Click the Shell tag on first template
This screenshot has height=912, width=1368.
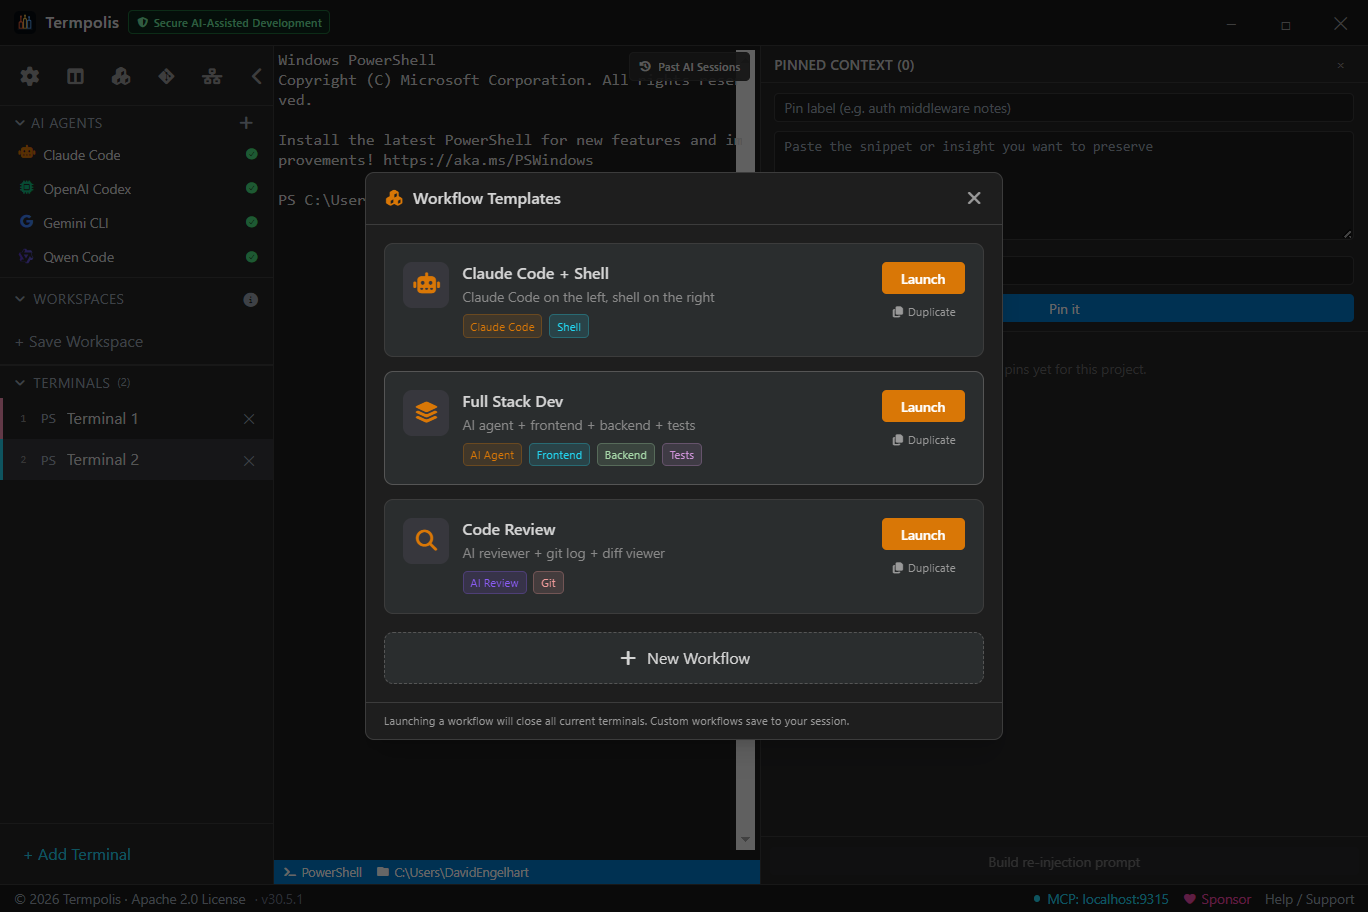[x=569, y=327]
